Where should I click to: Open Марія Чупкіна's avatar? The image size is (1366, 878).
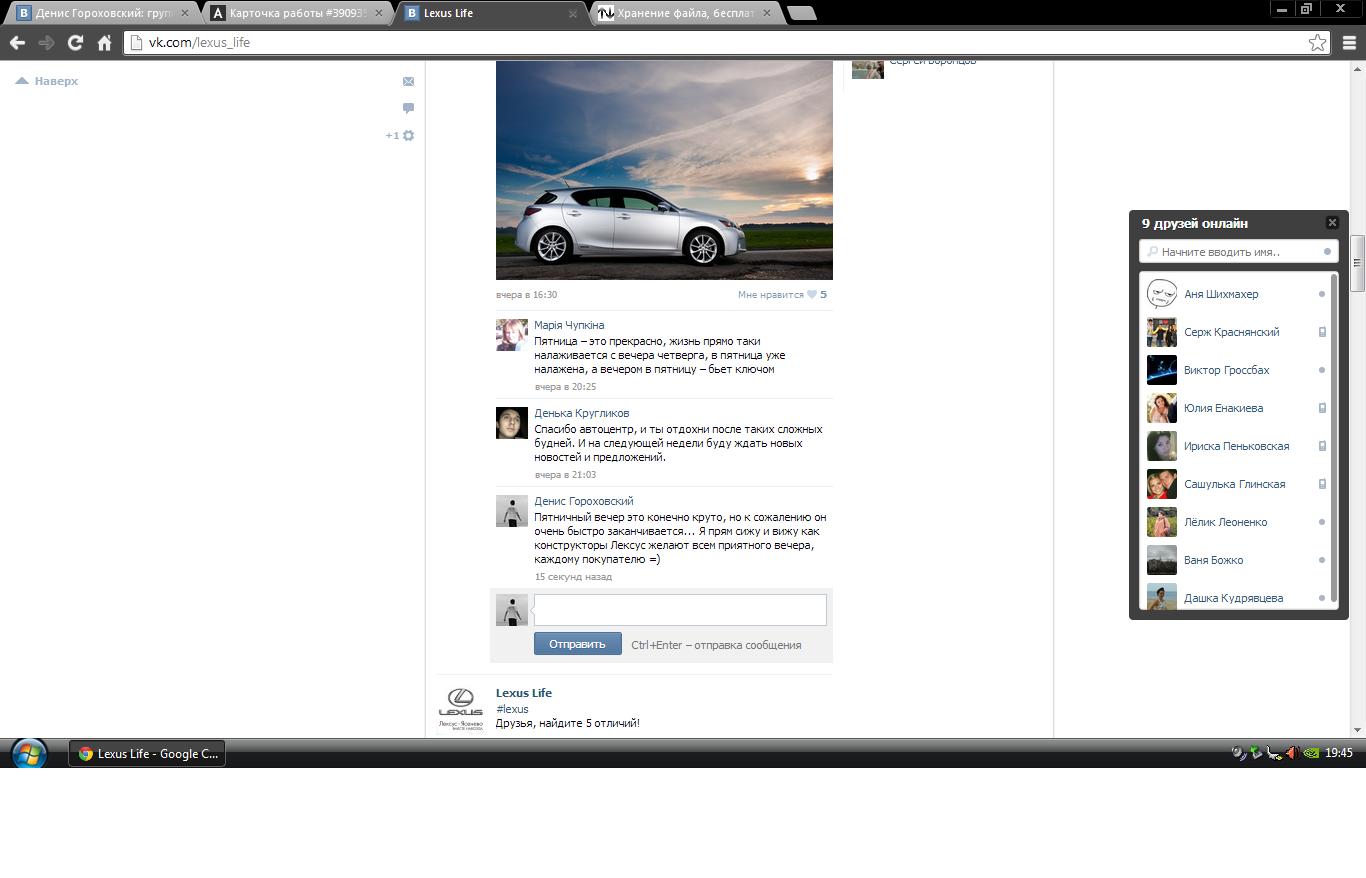pos(512,335)
